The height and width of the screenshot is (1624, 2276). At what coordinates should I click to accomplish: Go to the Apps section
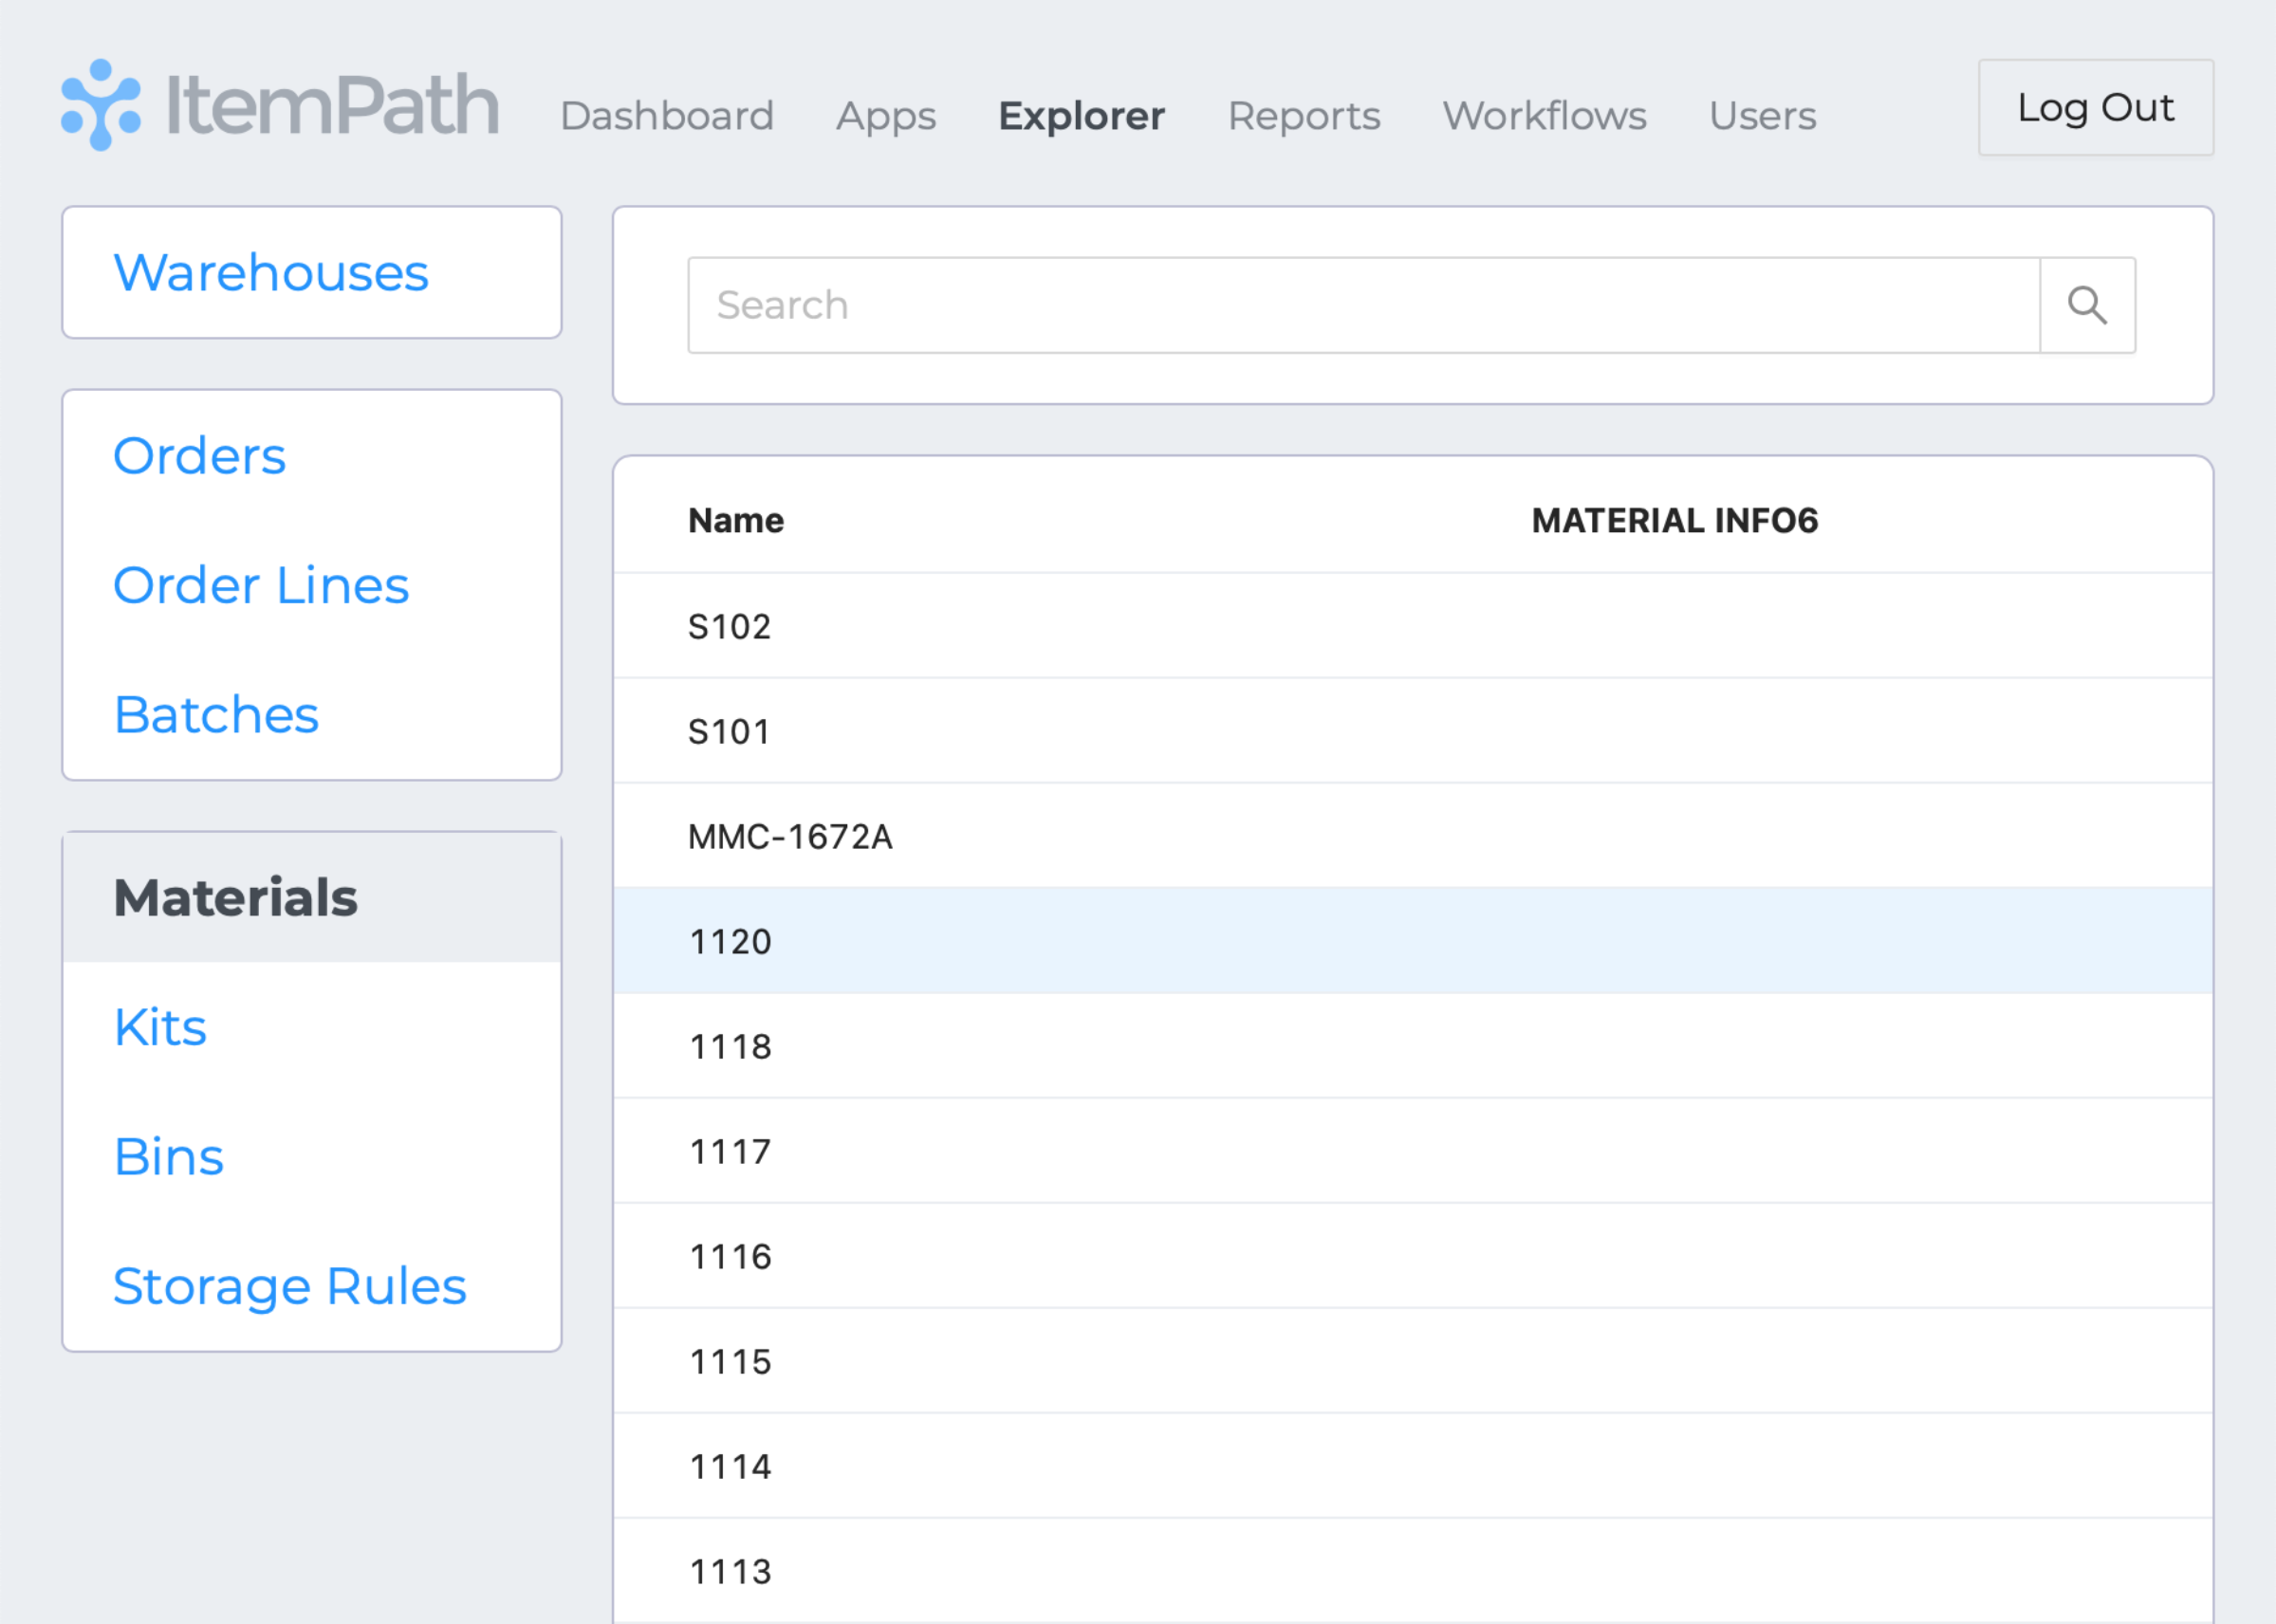point(886,116)
